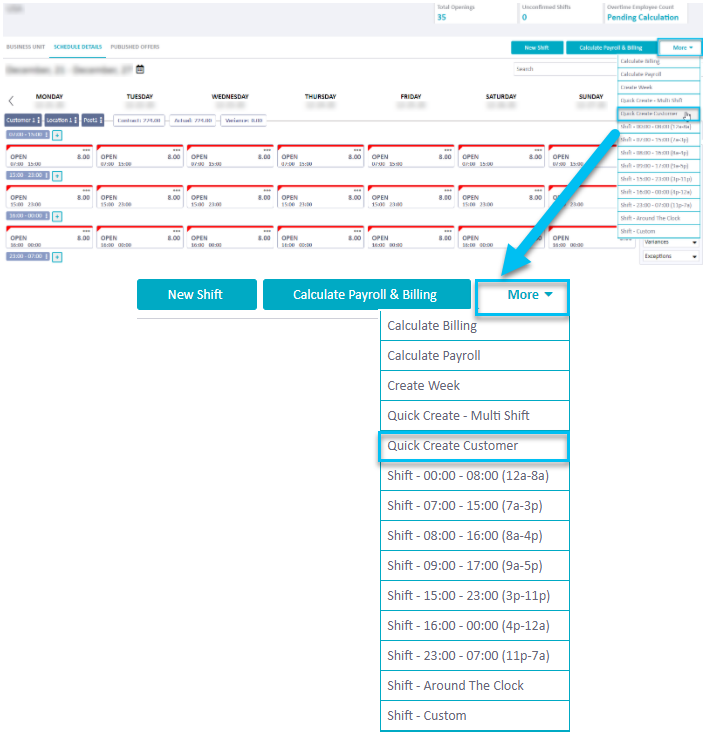Expand the Exceptions dropdown
This screenshot has width=704, height=733.
coord(670,256)
